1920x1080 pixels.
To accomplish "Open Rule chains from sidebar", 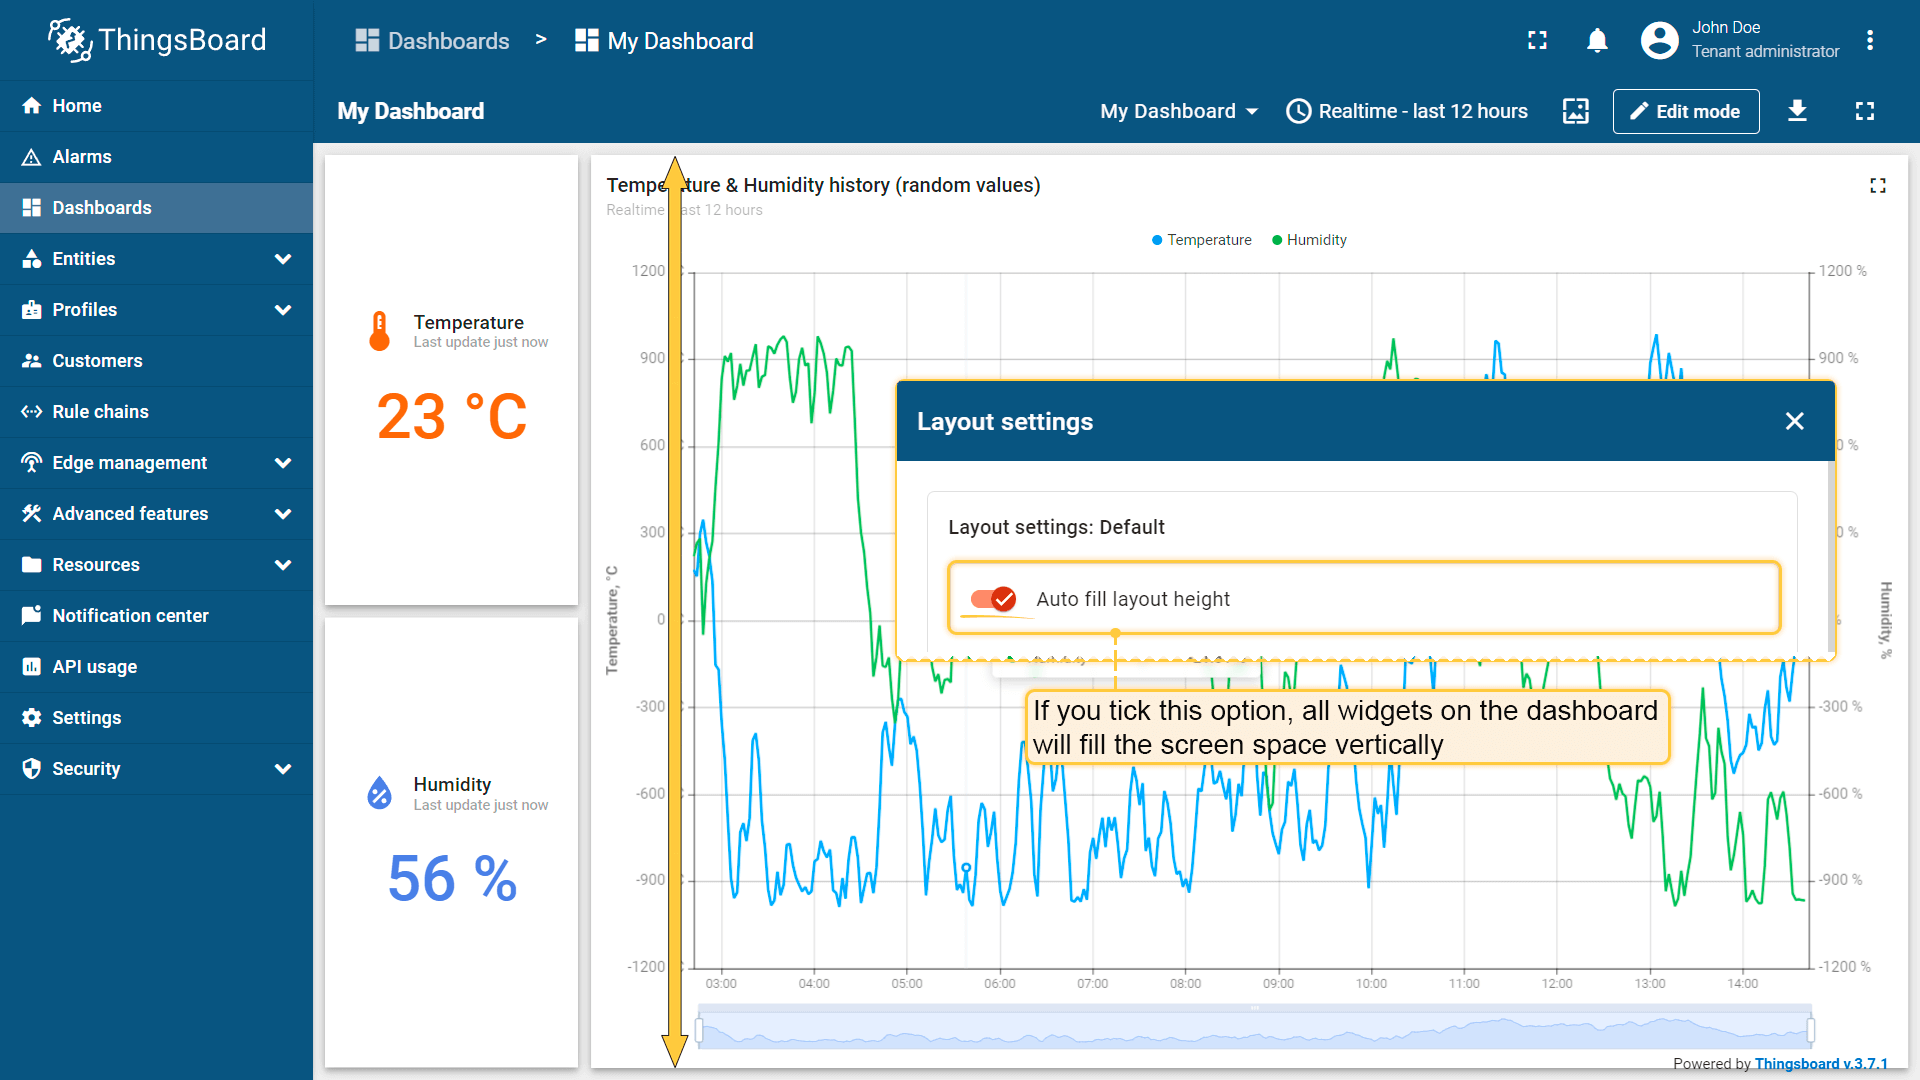I will (100, 412).
